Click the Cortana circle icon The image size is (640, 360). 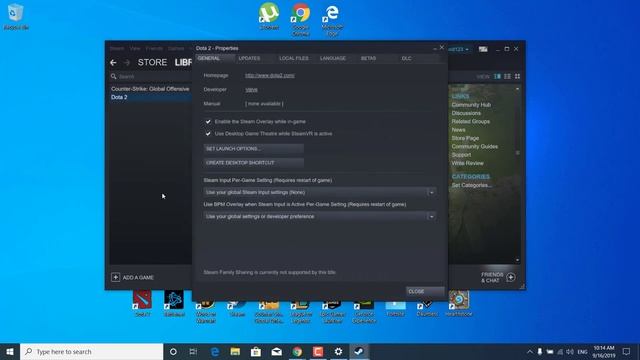point(173,351)
